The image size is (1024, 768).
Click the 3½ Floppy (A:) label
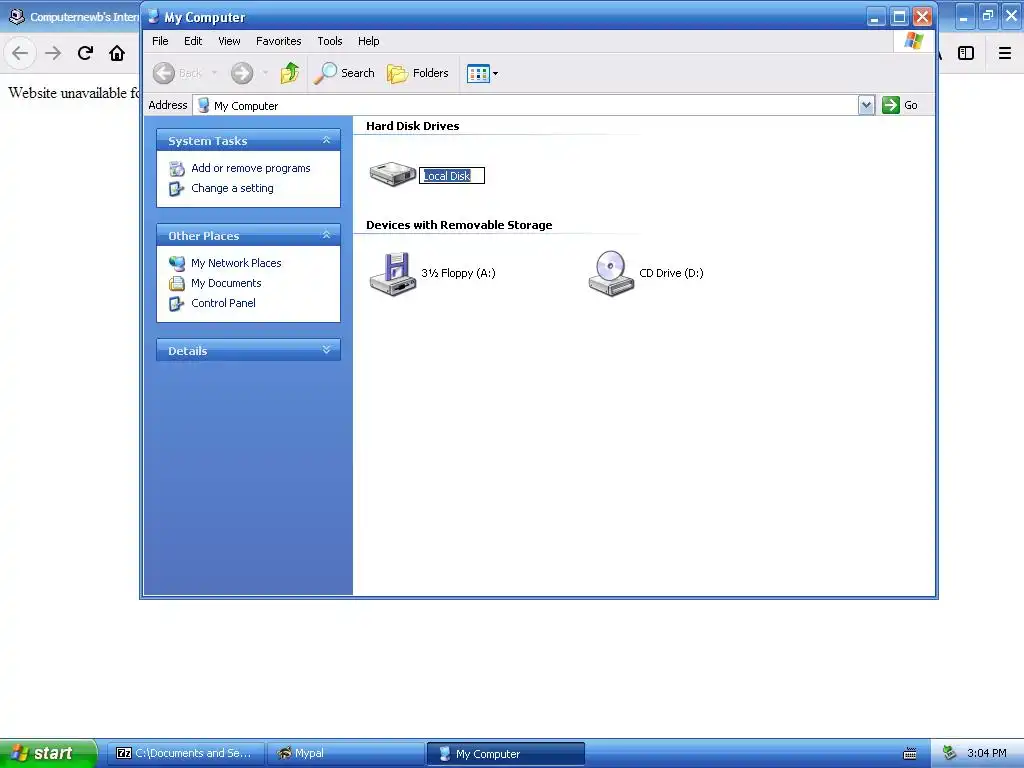pyautogui.click(x=458, y=273)
